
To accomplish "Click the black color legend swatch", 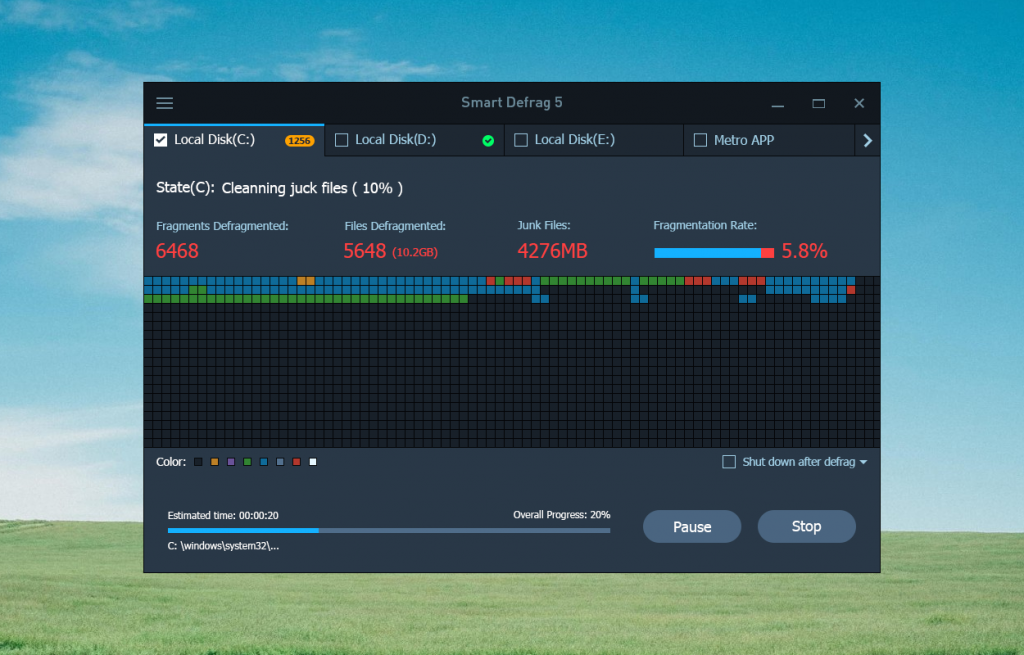I will (x=198, y=462).
